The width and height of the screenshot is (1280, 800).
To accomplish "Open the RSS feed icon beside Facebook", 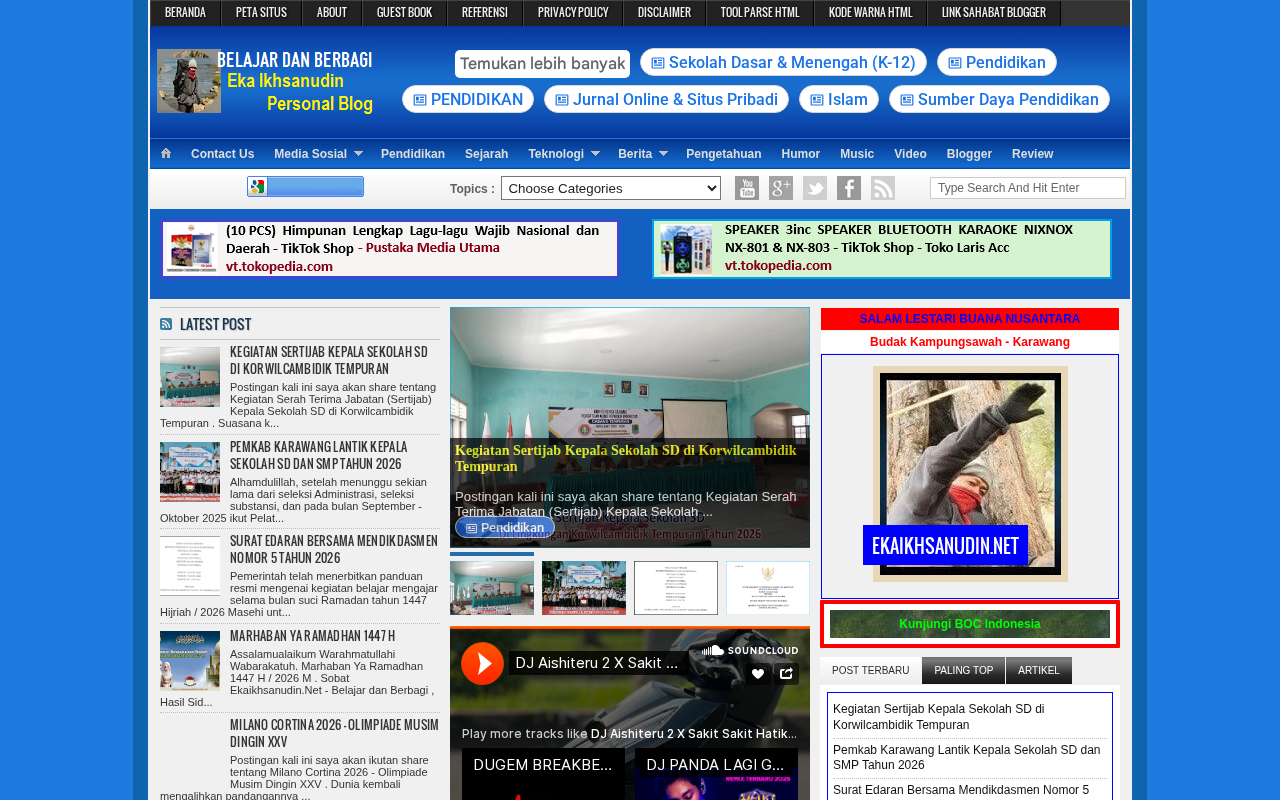I will click(x=883, y=188).
